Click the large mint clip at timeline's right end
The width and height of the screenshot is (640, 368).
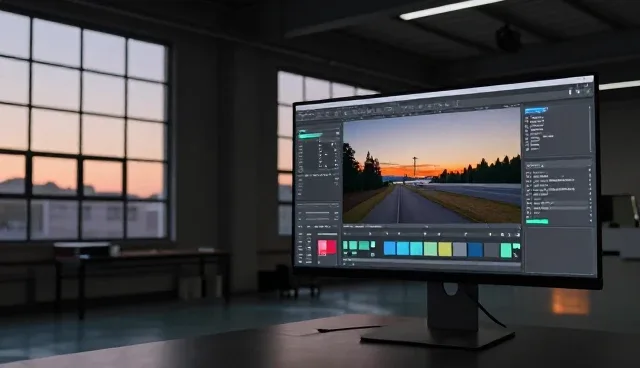tap(506, 250)
